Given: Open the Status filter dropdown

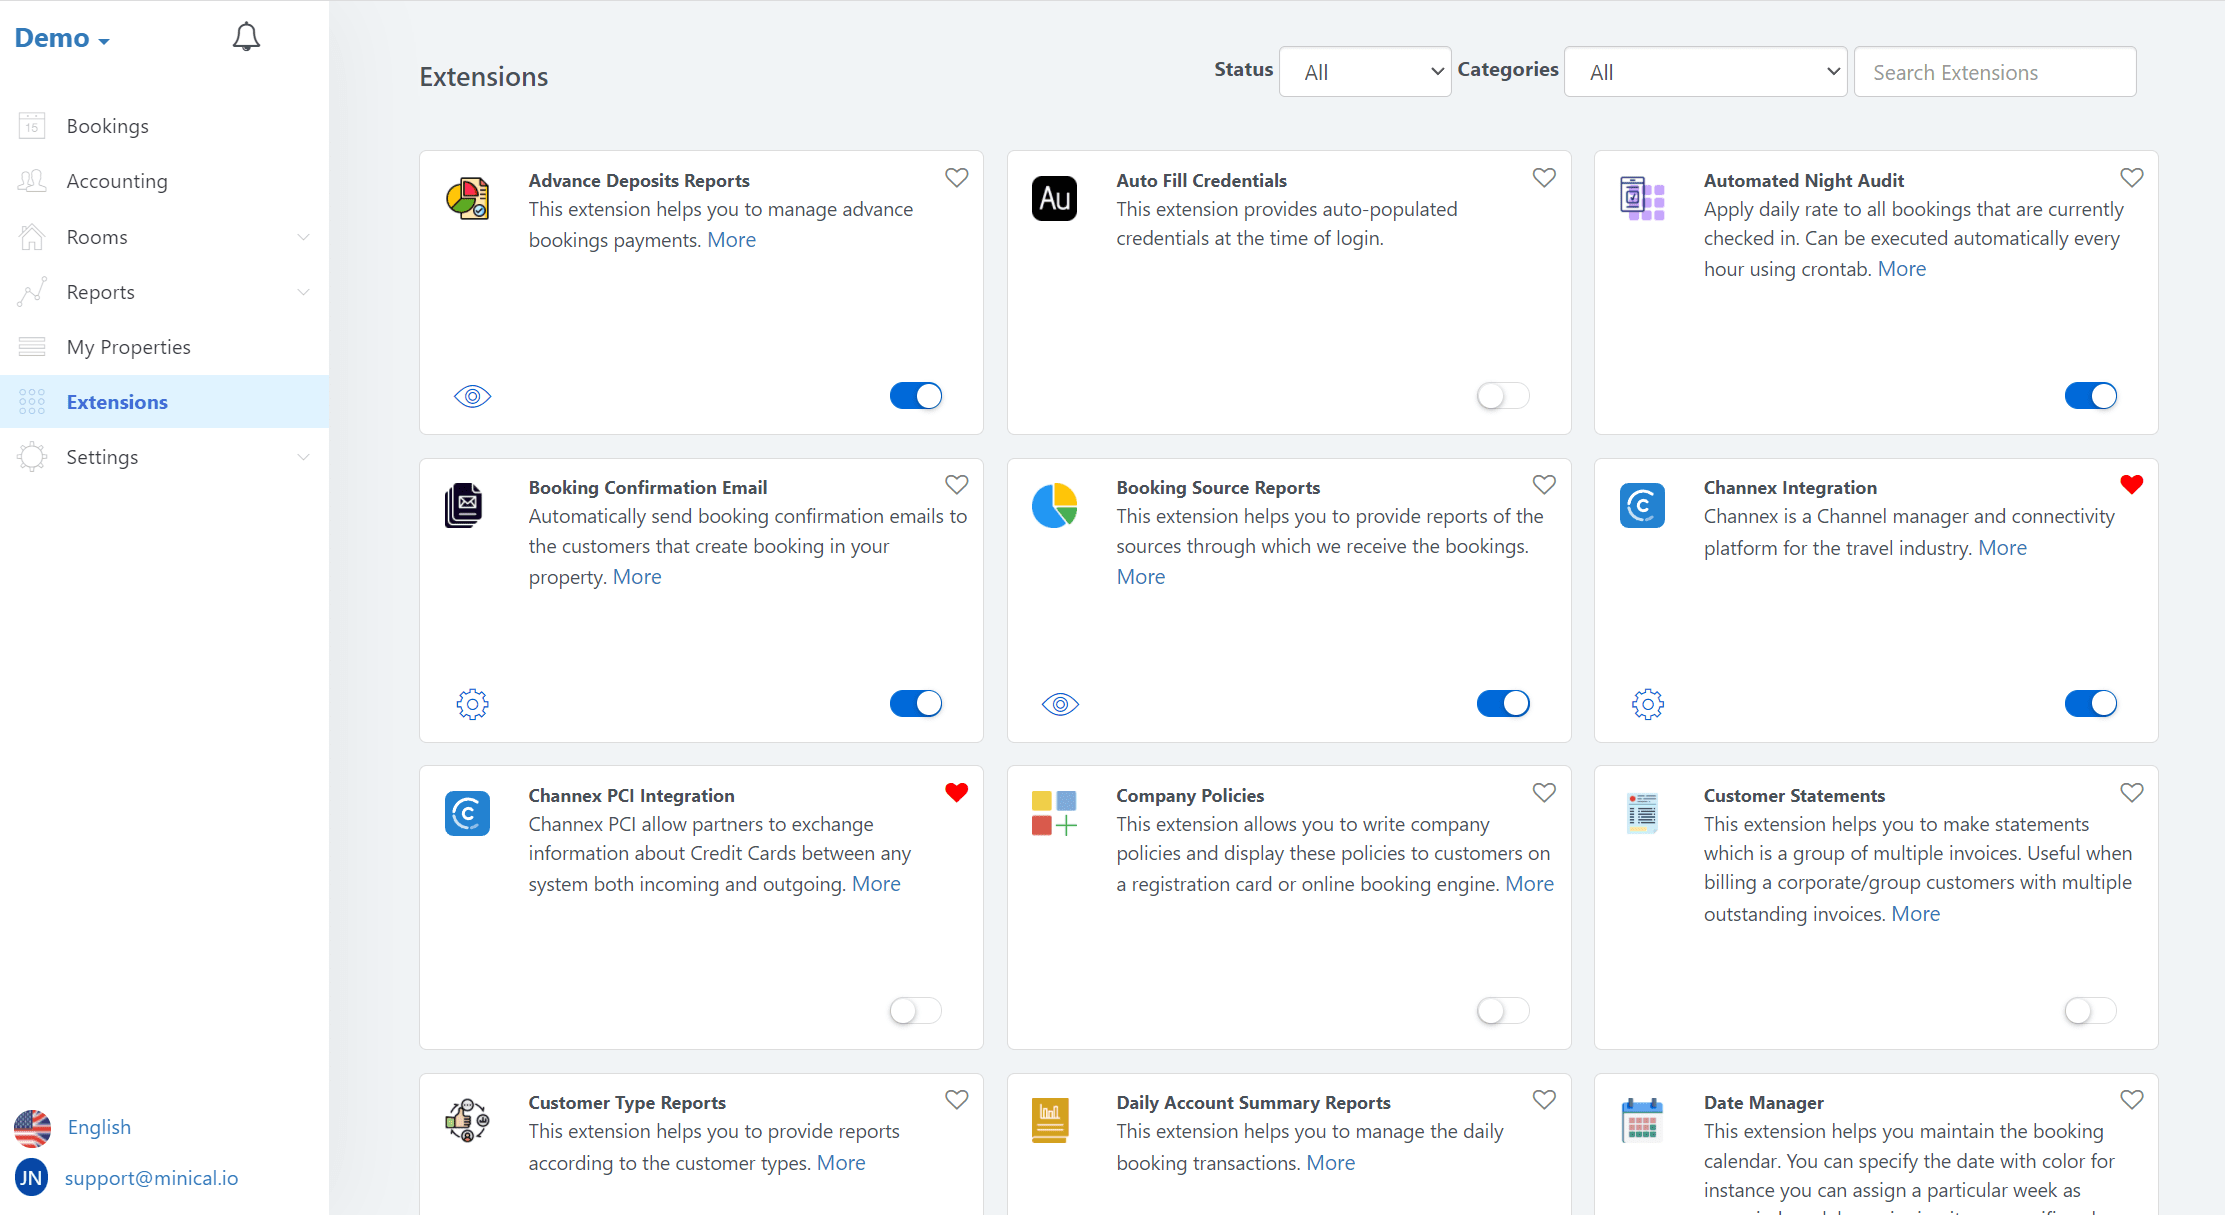Looking at the screenshot, I should click(x=1364, y=71).
